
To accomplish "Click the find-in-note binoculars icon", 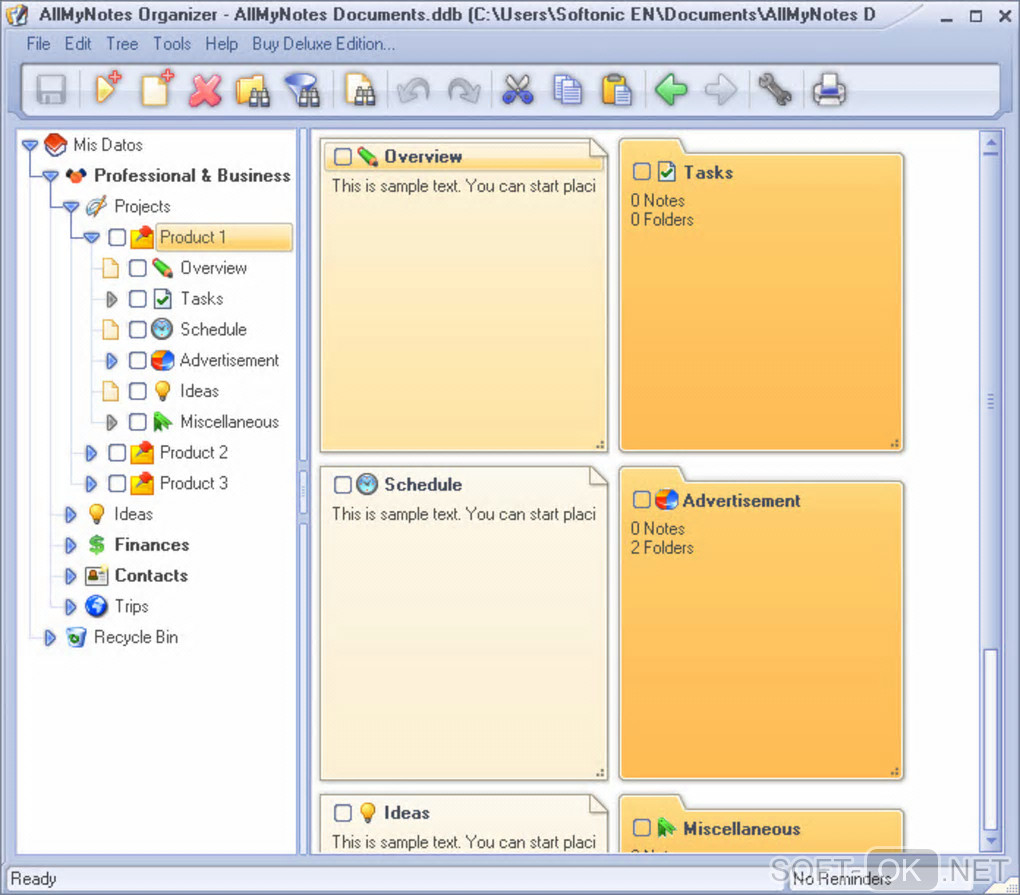I will tap(360, 90).
